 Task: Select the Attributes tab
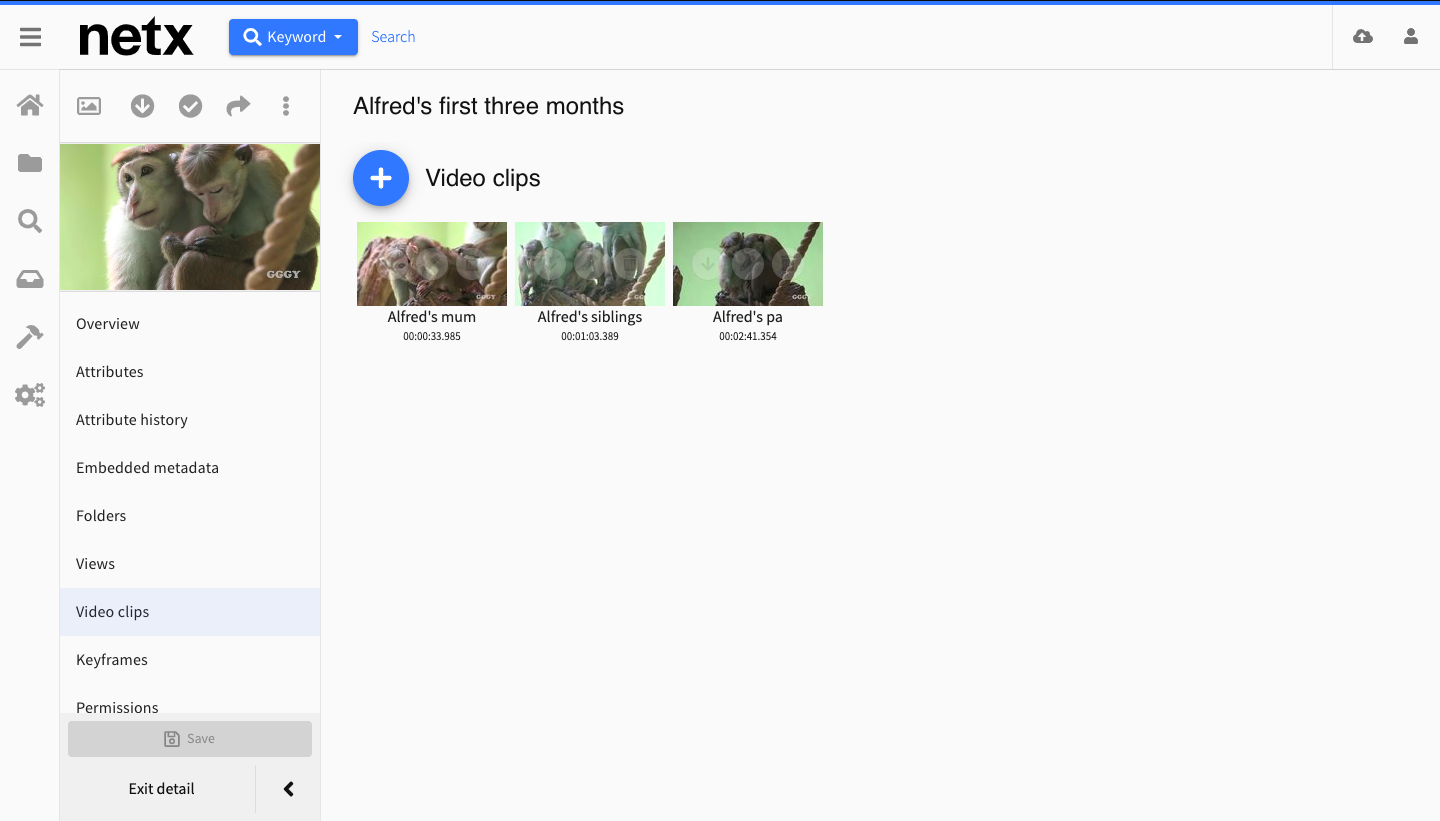[190, 372]
